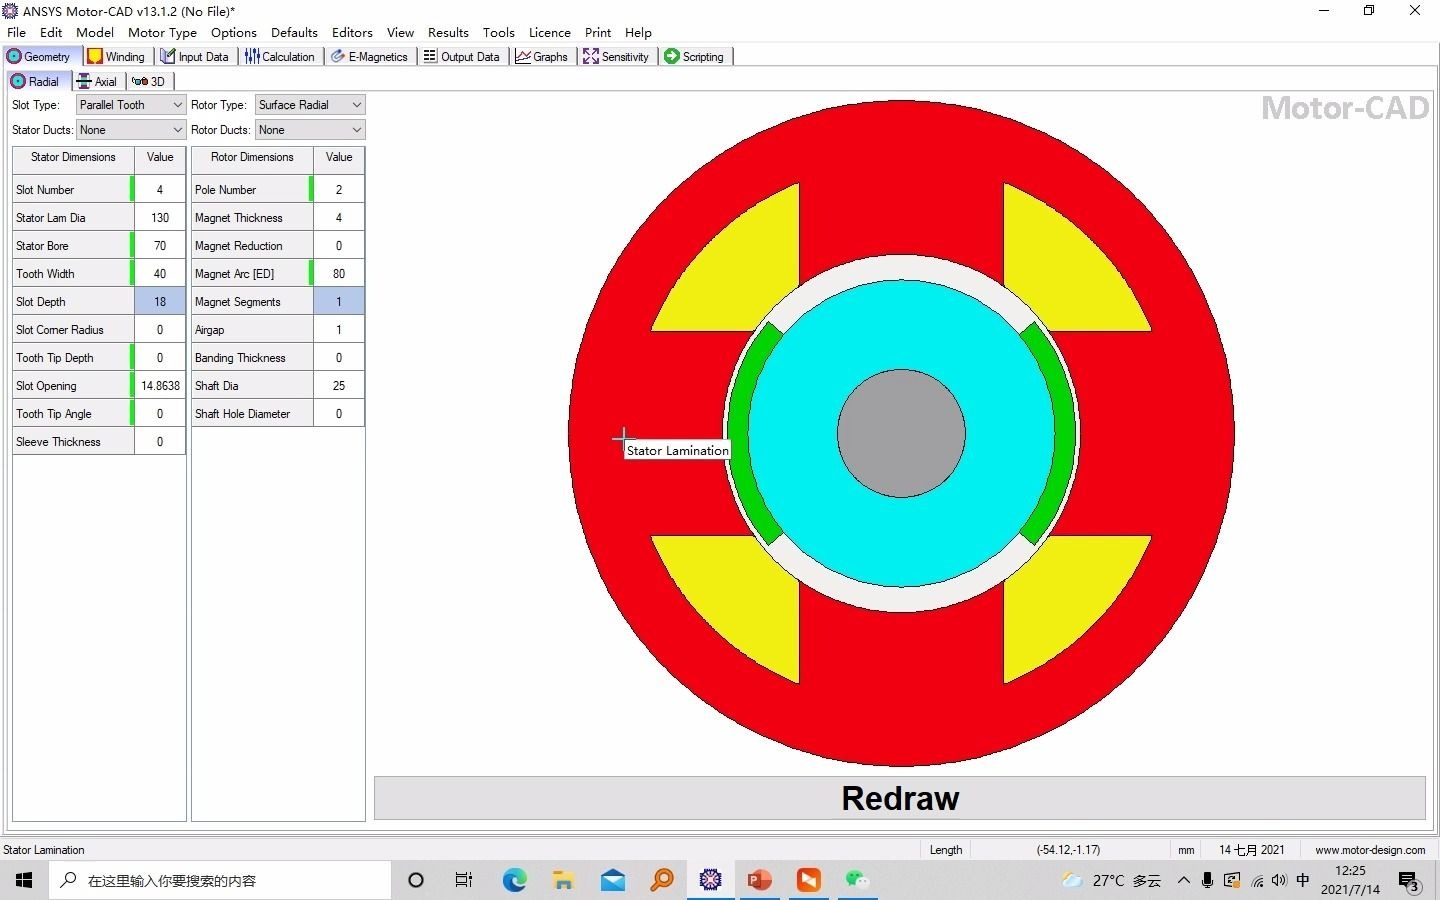Open the Winding tab

[x=117, y=57]
